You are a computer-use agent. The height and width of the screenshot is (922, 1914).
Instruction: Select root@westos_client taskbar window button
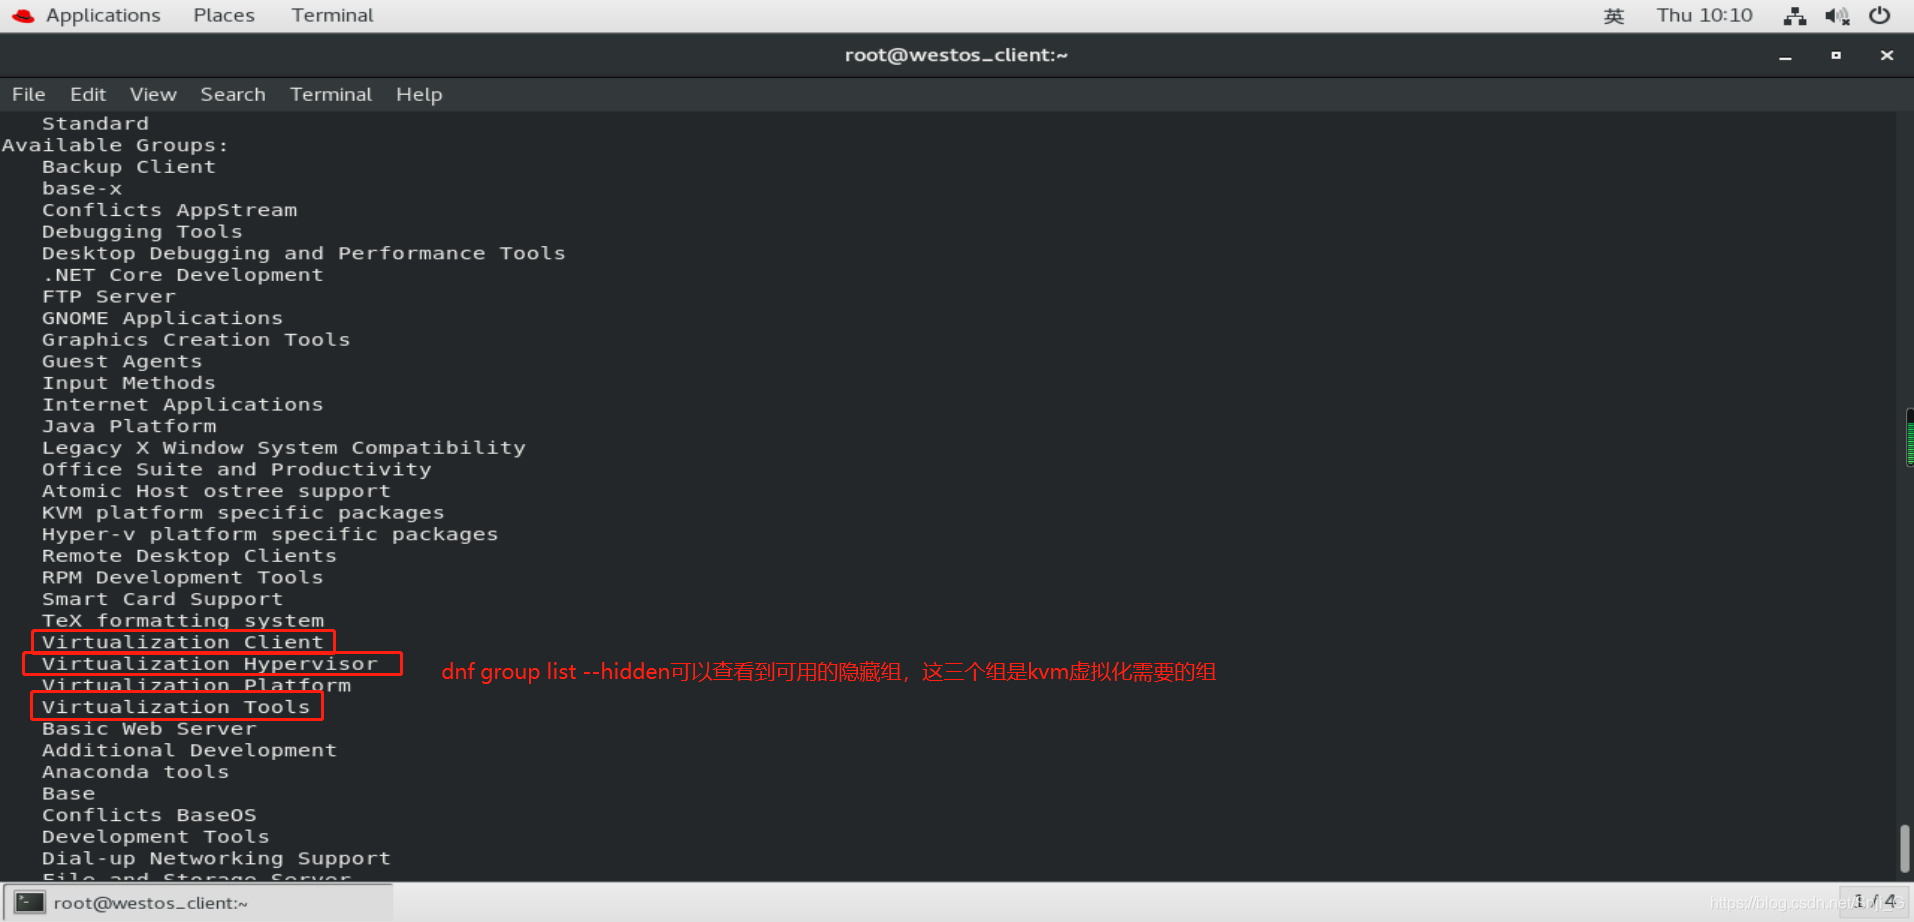[x=199, y=903]
